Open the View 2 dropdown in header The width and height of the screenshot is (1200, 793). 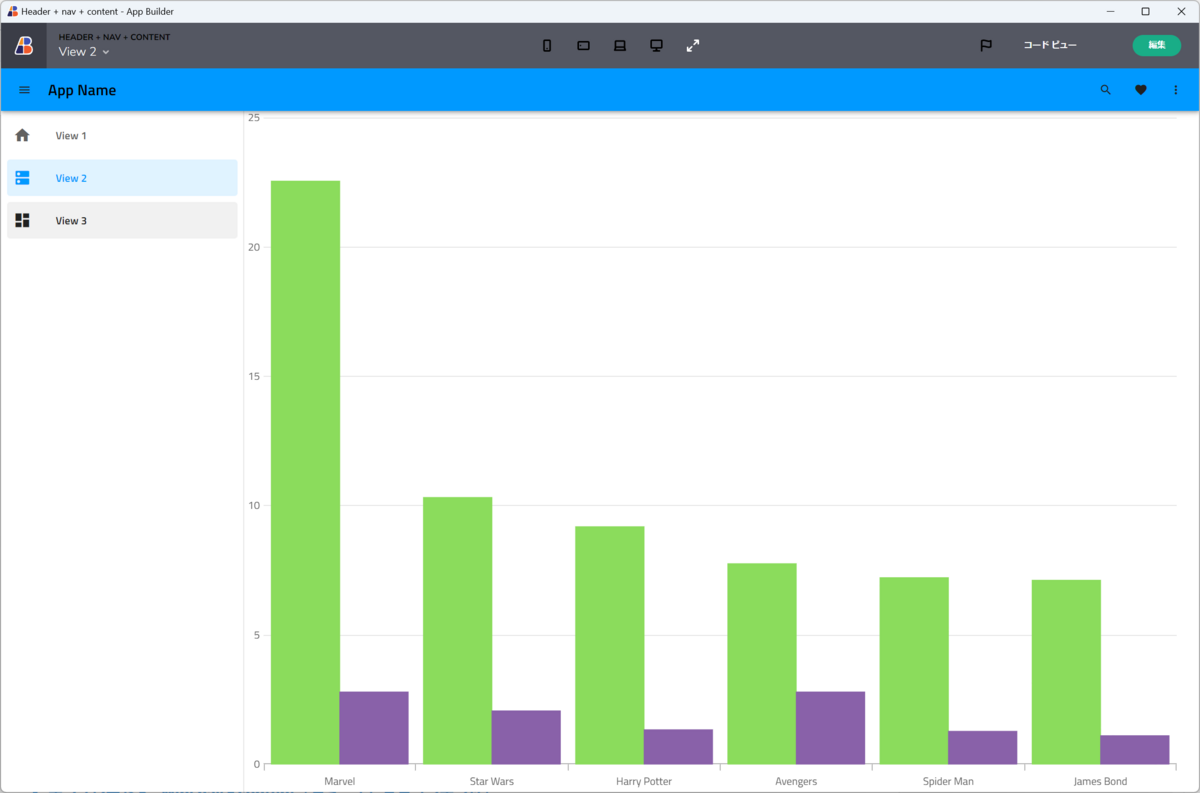[84, 52]
